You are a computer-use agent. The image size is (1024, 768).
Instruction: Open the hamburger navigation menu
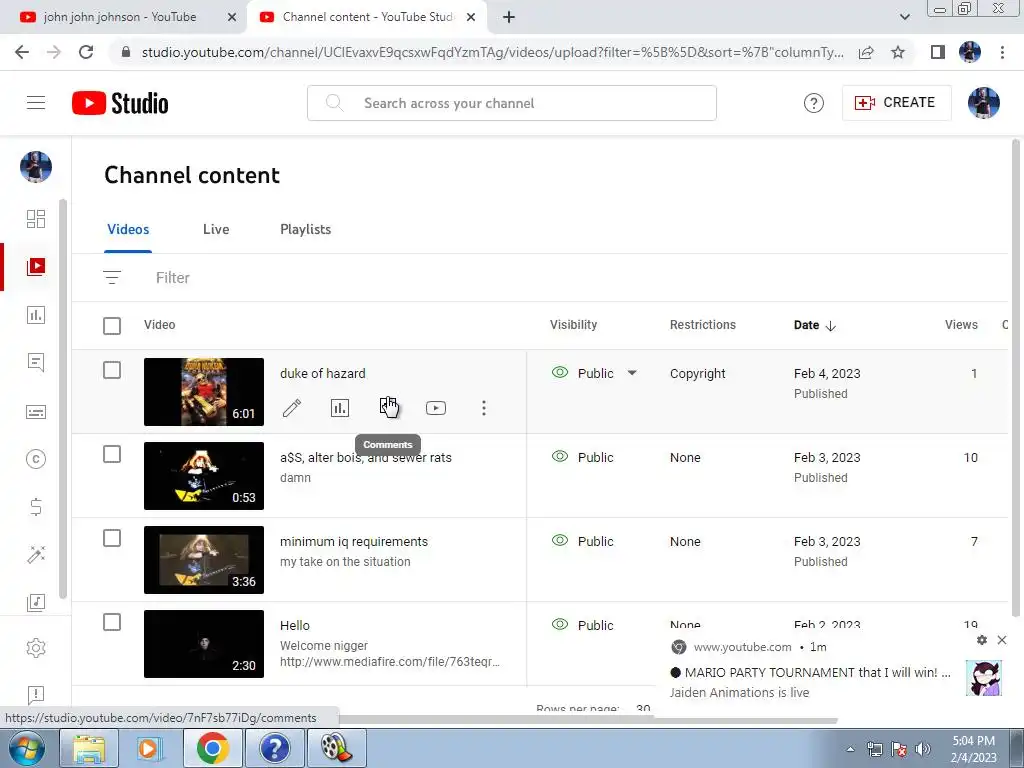[36, 103]
